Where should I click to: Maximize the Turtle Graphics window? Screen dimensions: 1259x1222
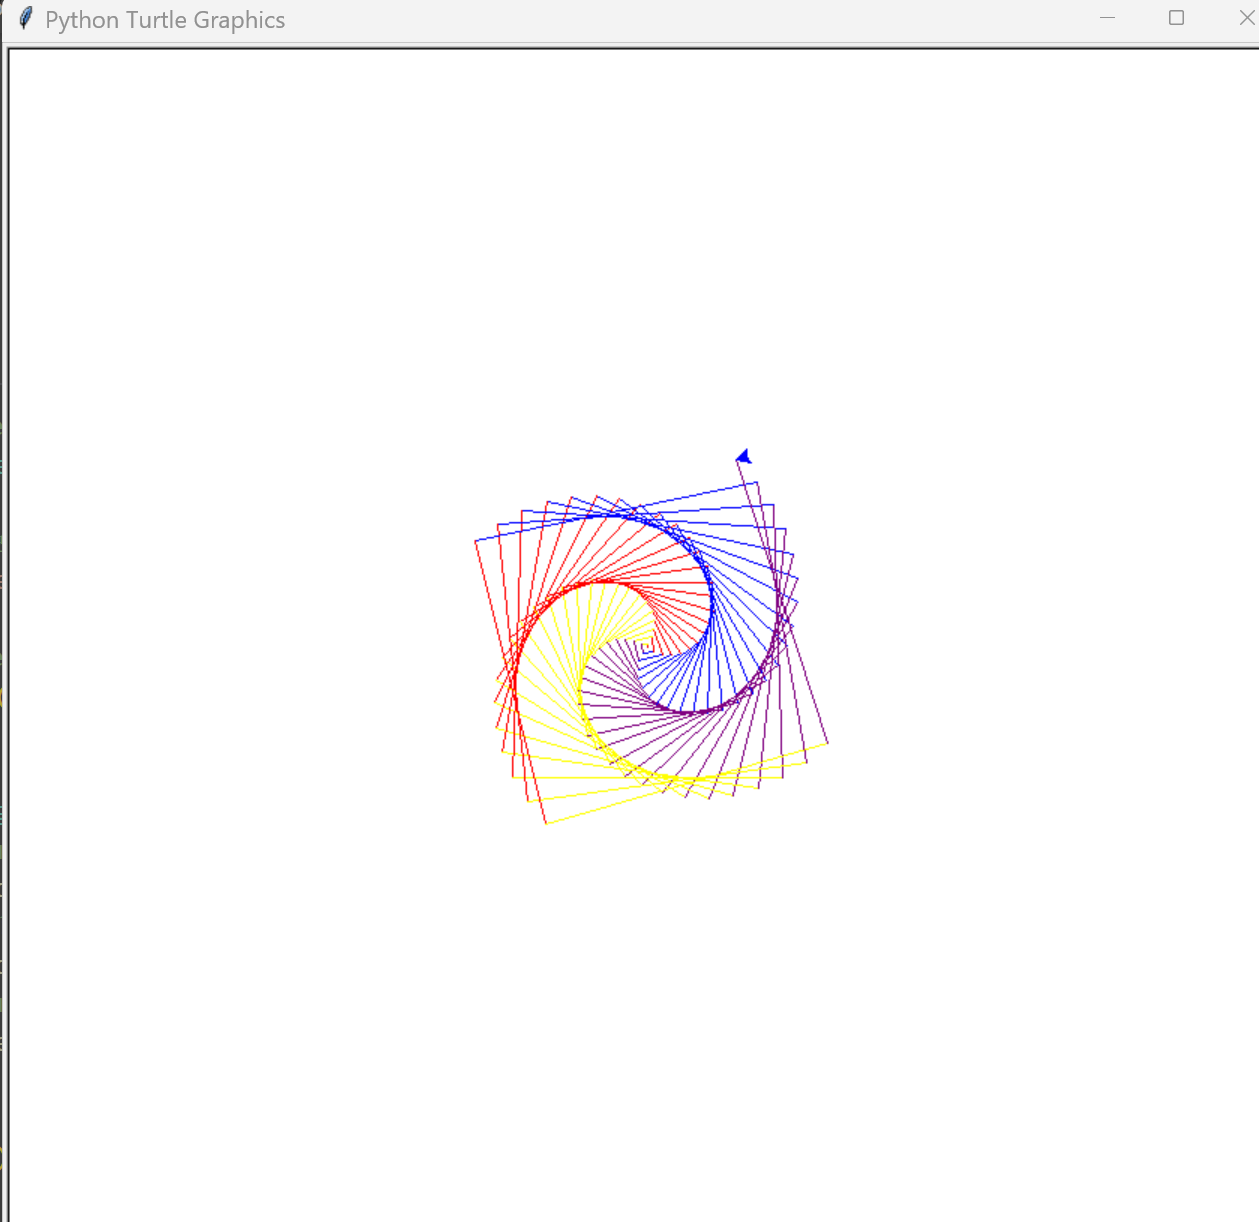click(1177, 18)
